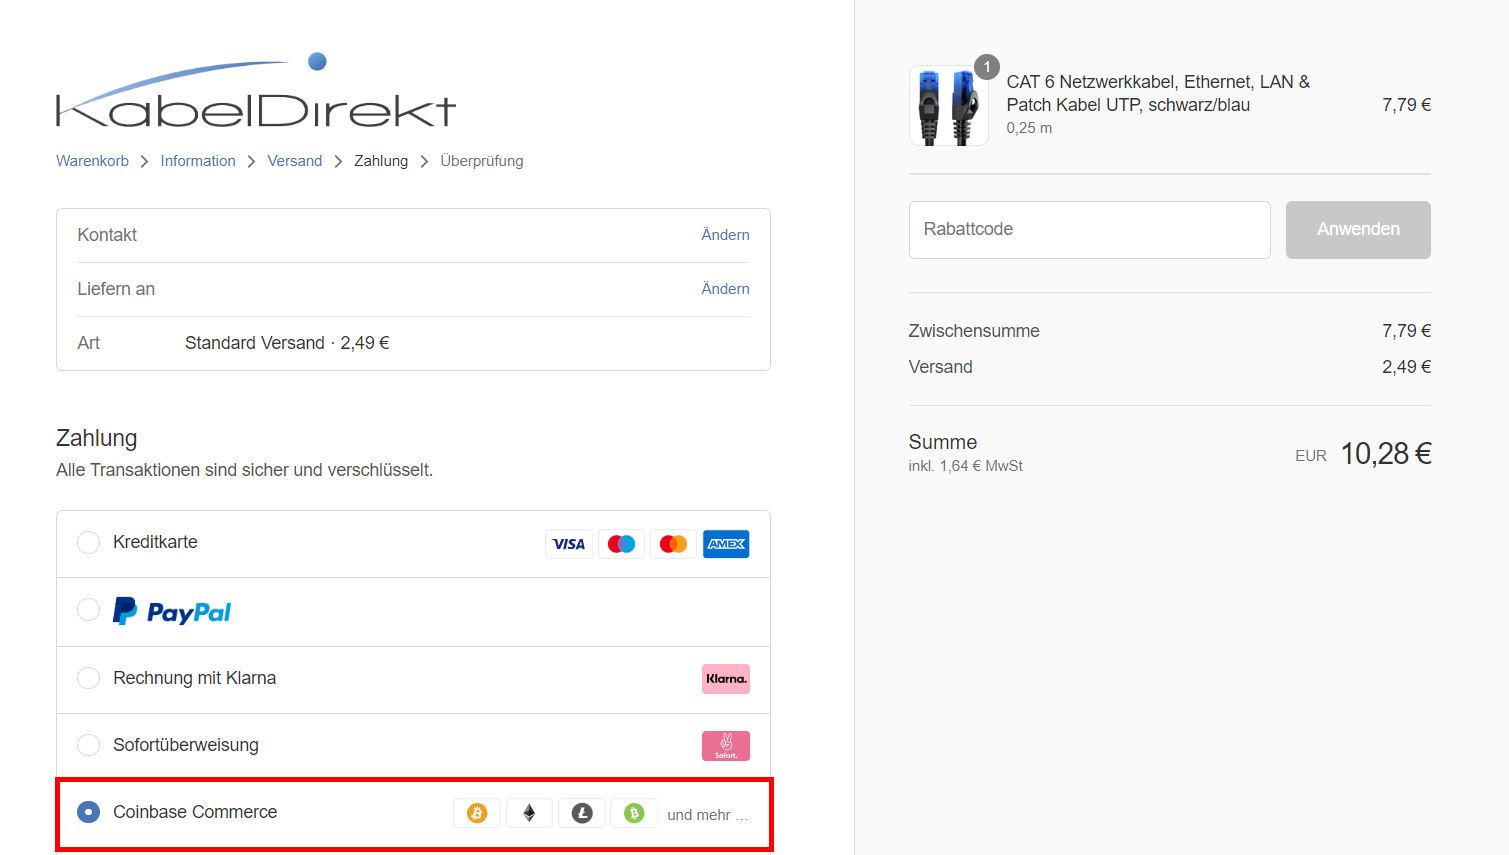This screenshot has height=855, width=1509.
Task: Click the total amount 10,28 €
Action: pos(1386,454)
